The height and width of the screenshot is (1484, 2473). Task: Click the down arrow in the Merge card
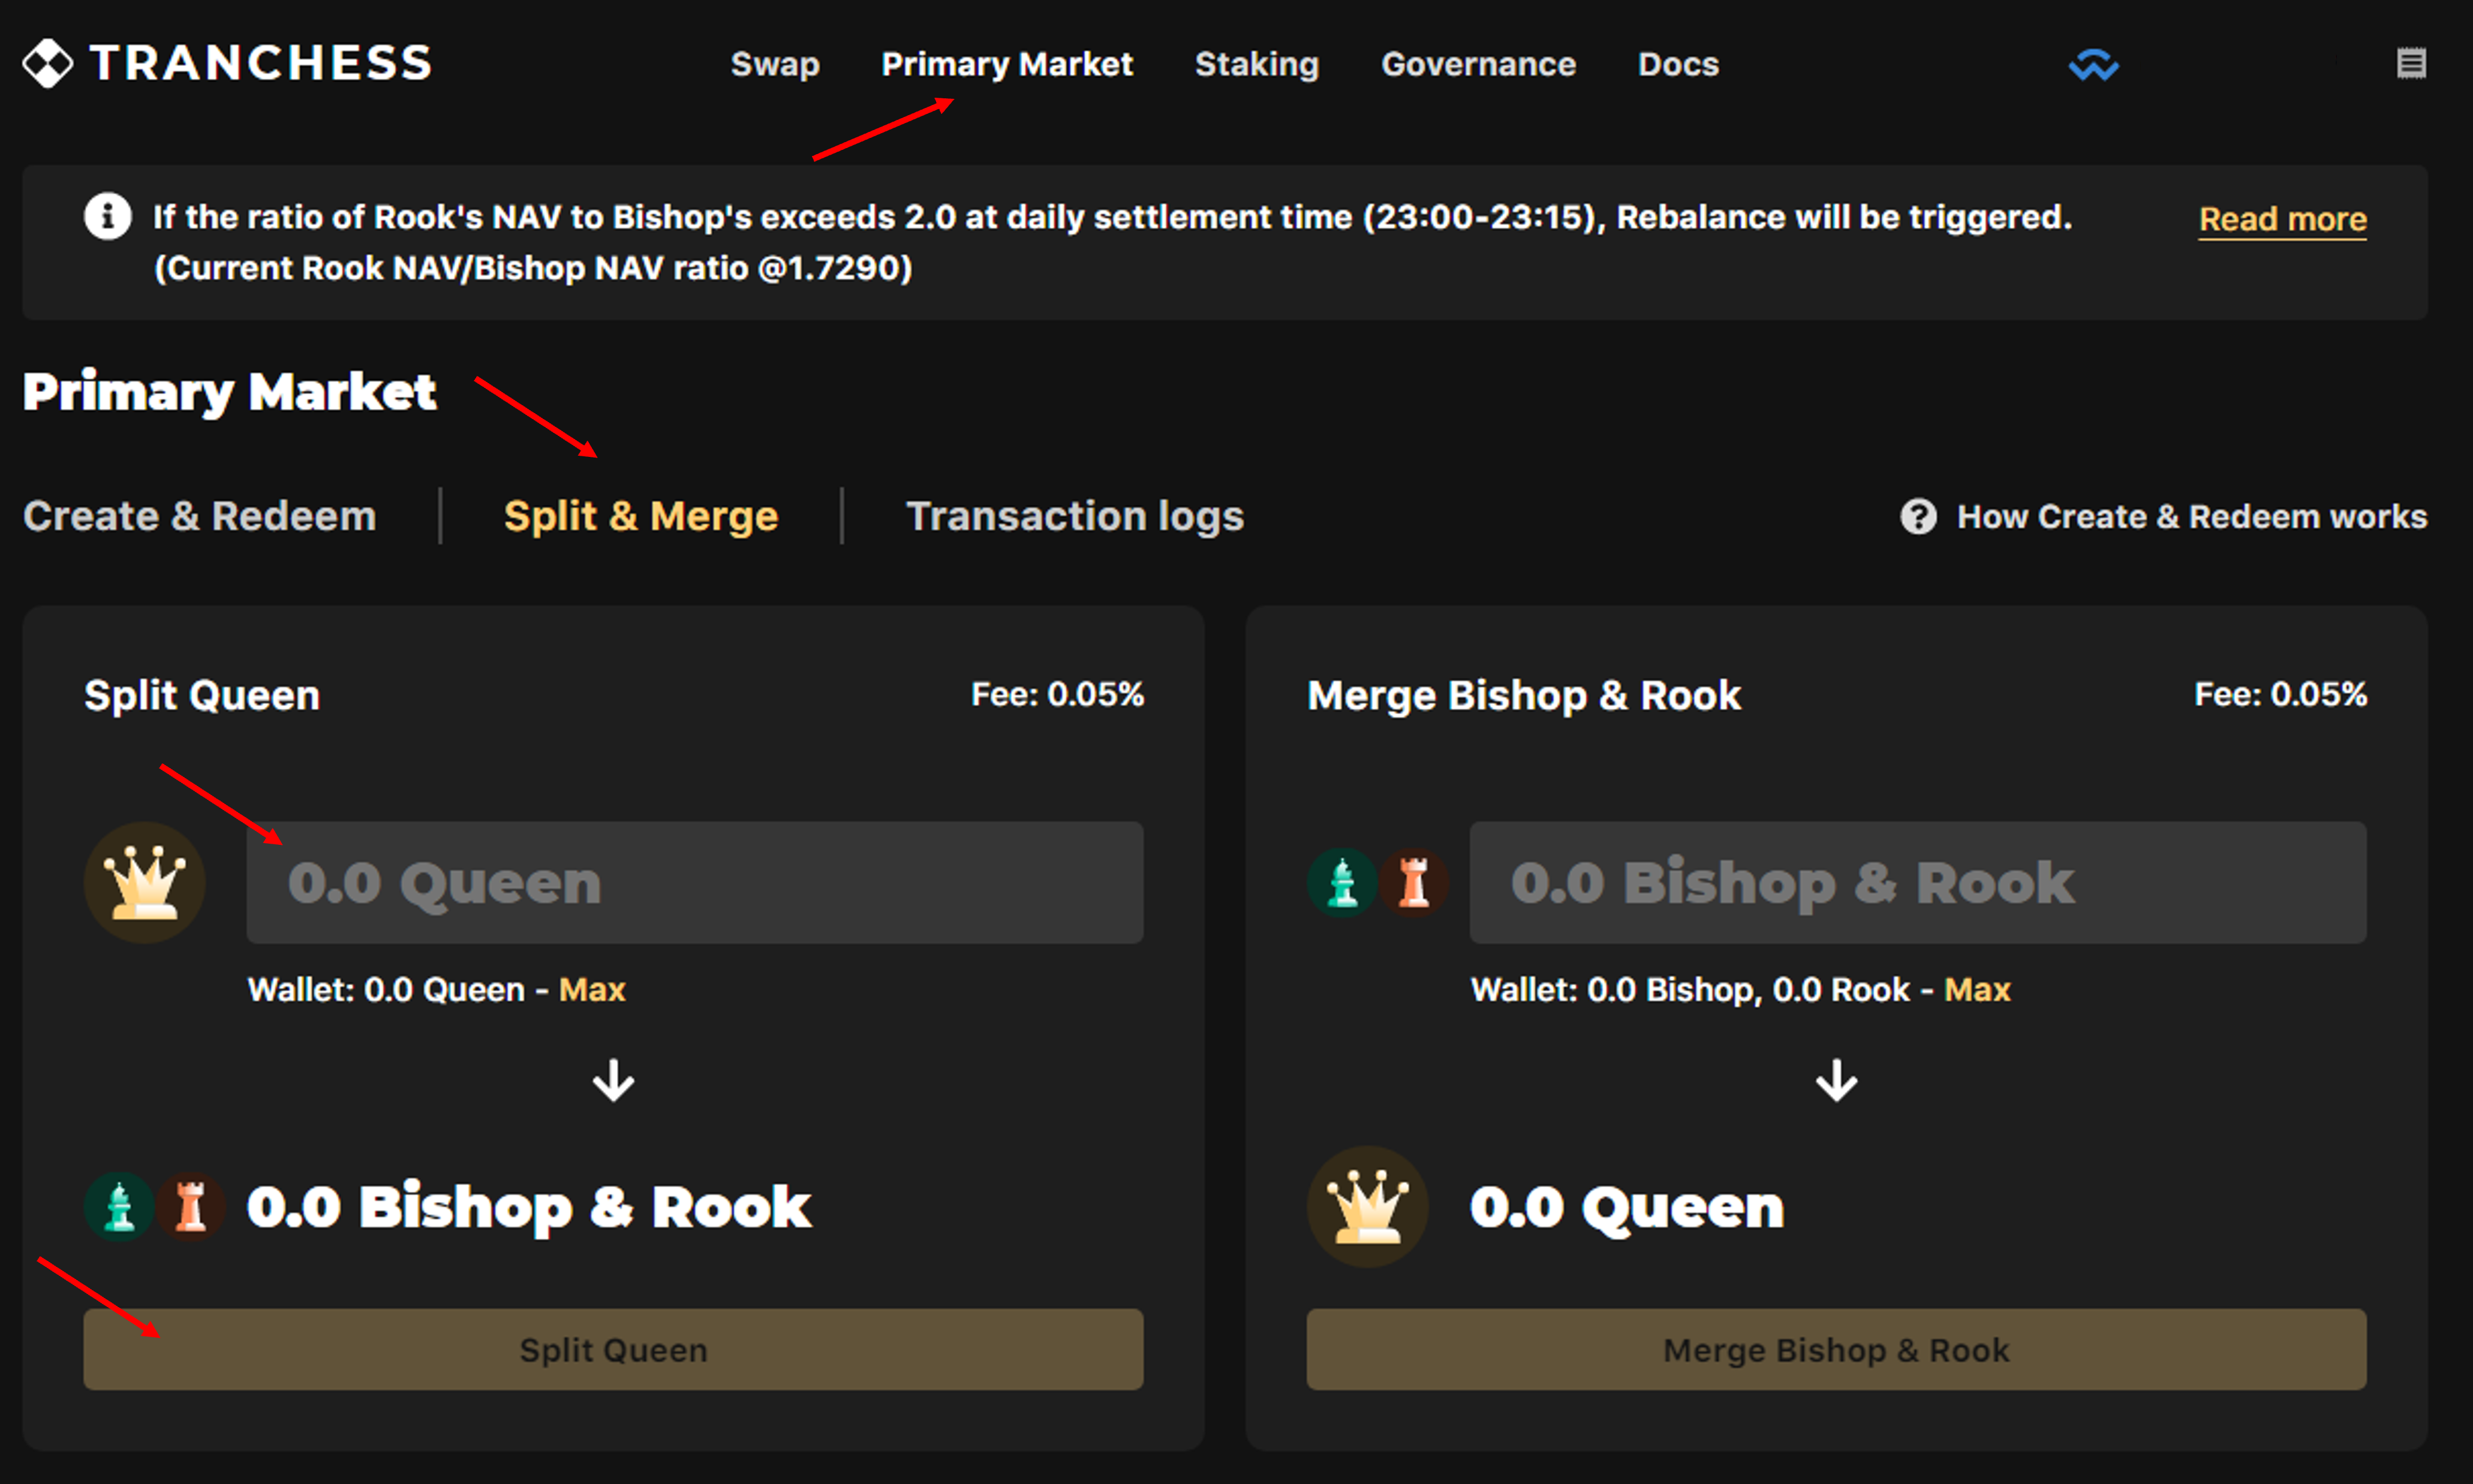tap(1836, 1080)
